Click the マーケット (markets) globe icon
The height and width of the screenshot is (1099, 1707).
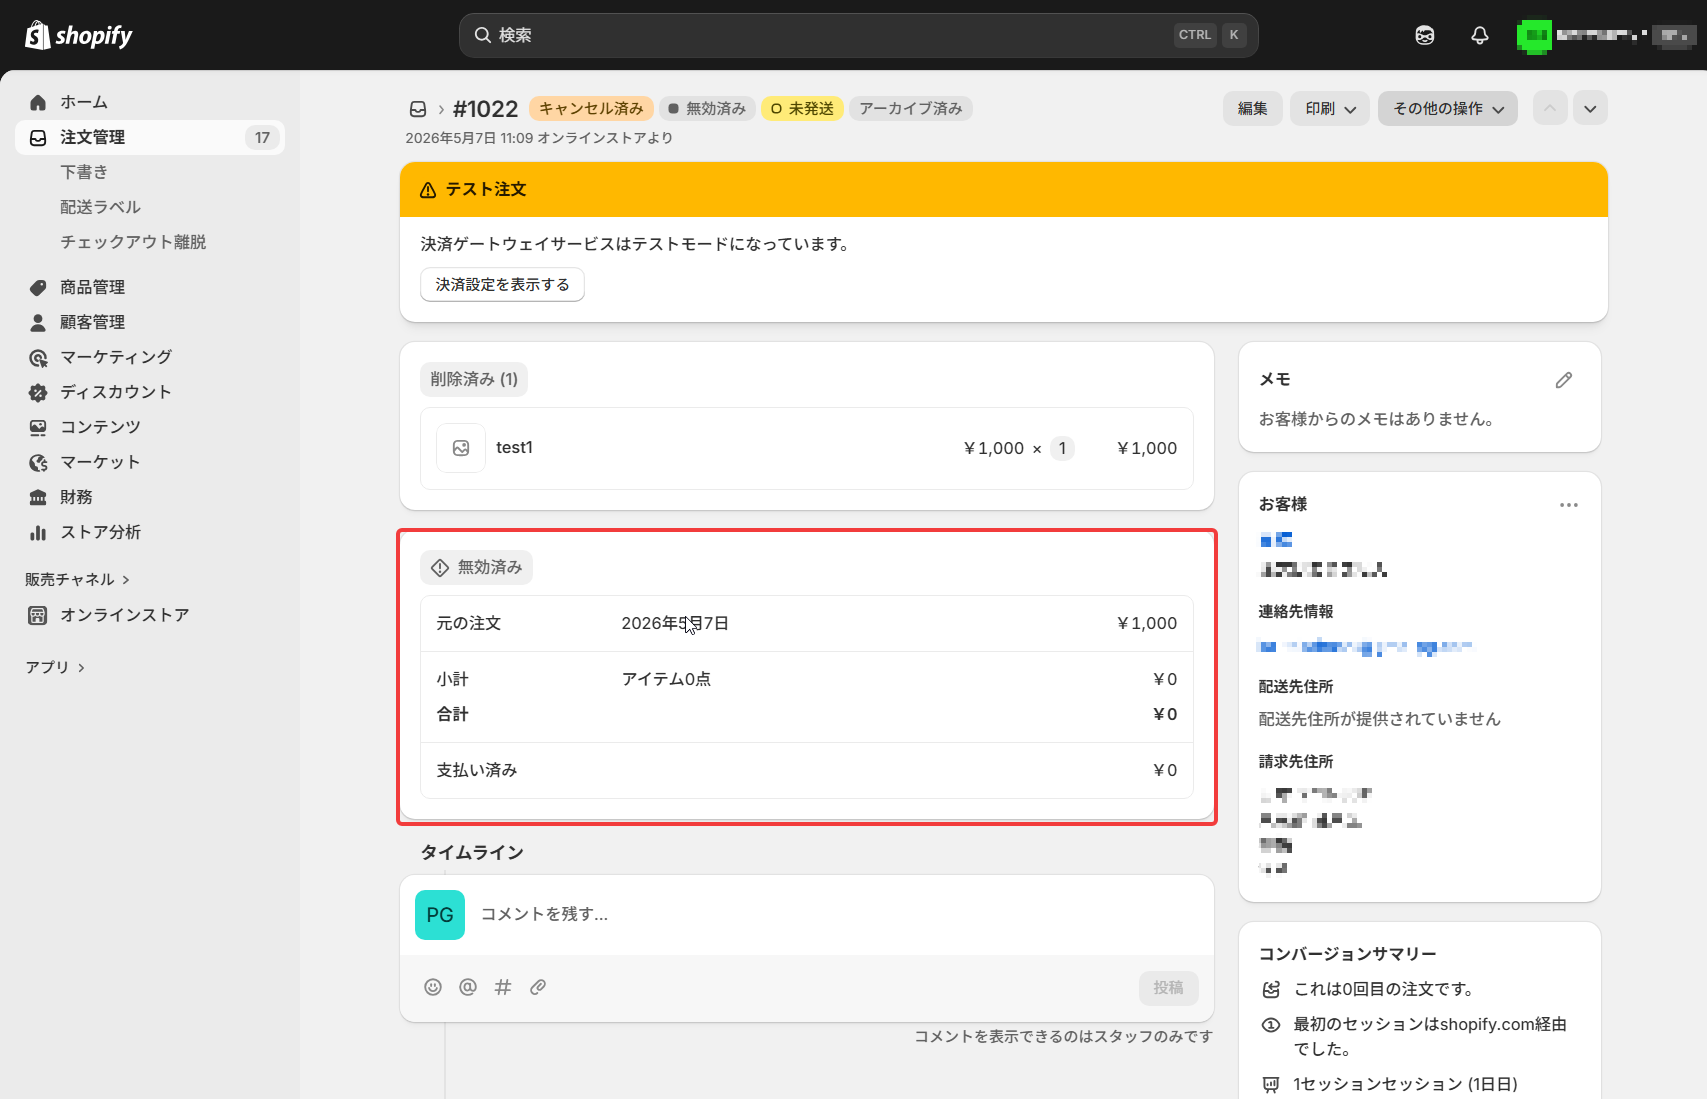pos(38,462)
